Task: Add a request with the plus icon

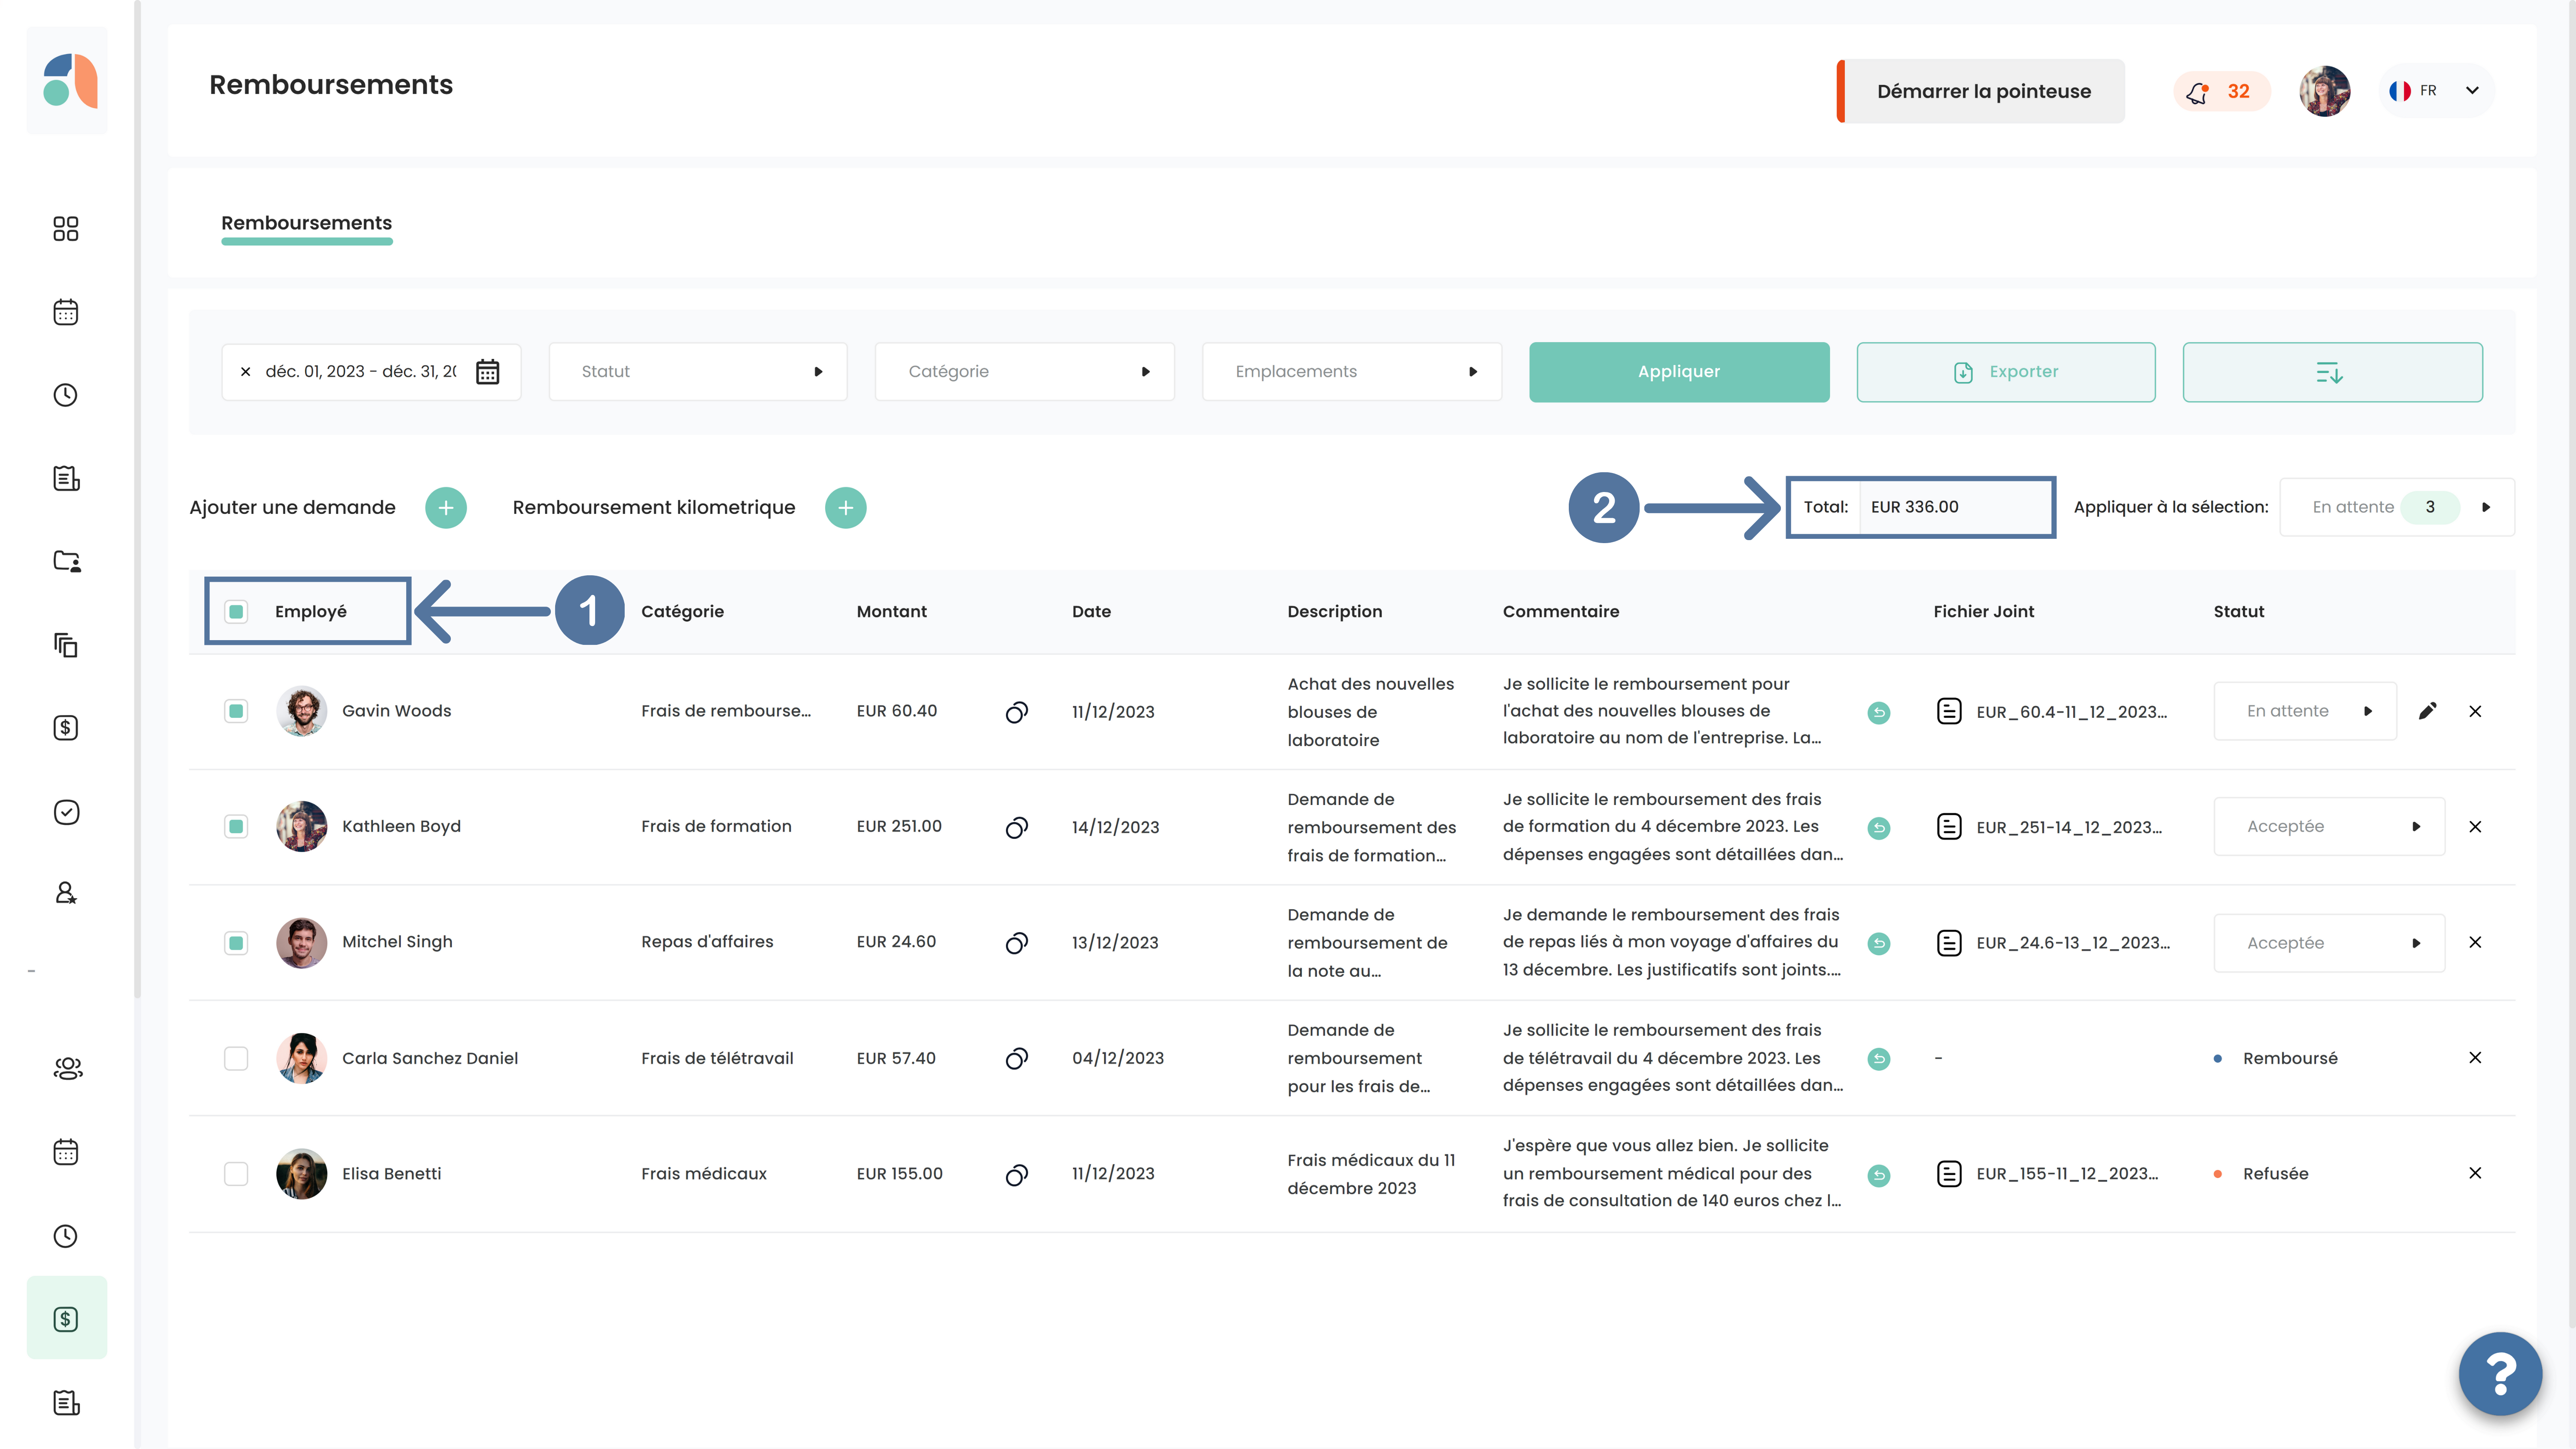Action: pyautogui.click(x=446, y=508)
